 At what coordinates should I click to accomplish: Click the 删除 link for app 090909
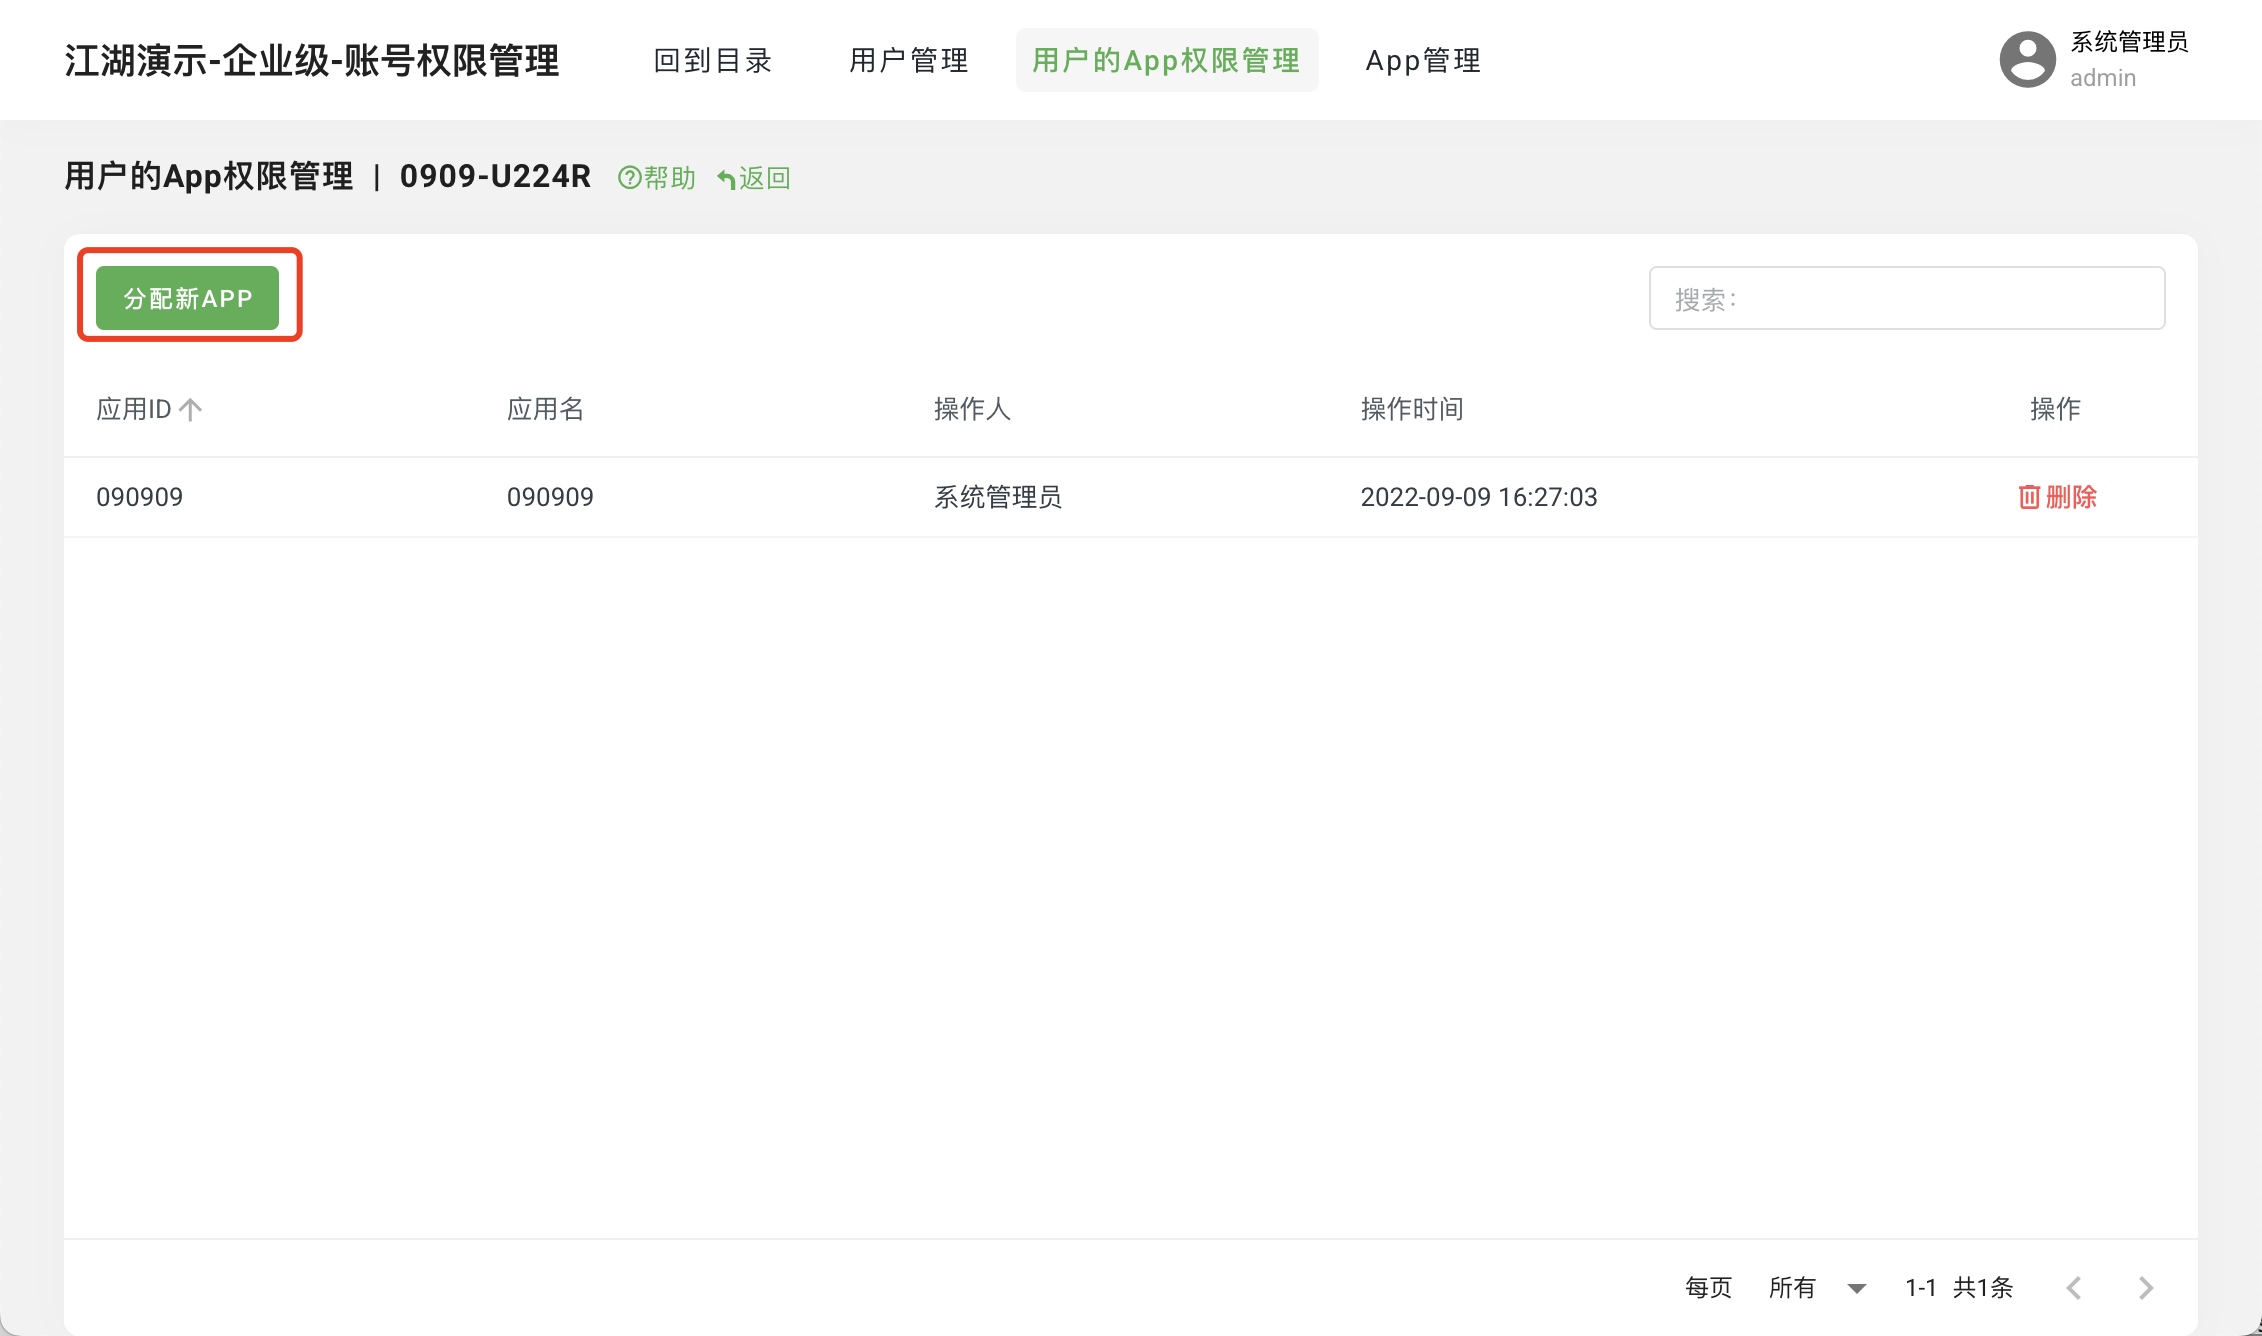pos(2071,497)
